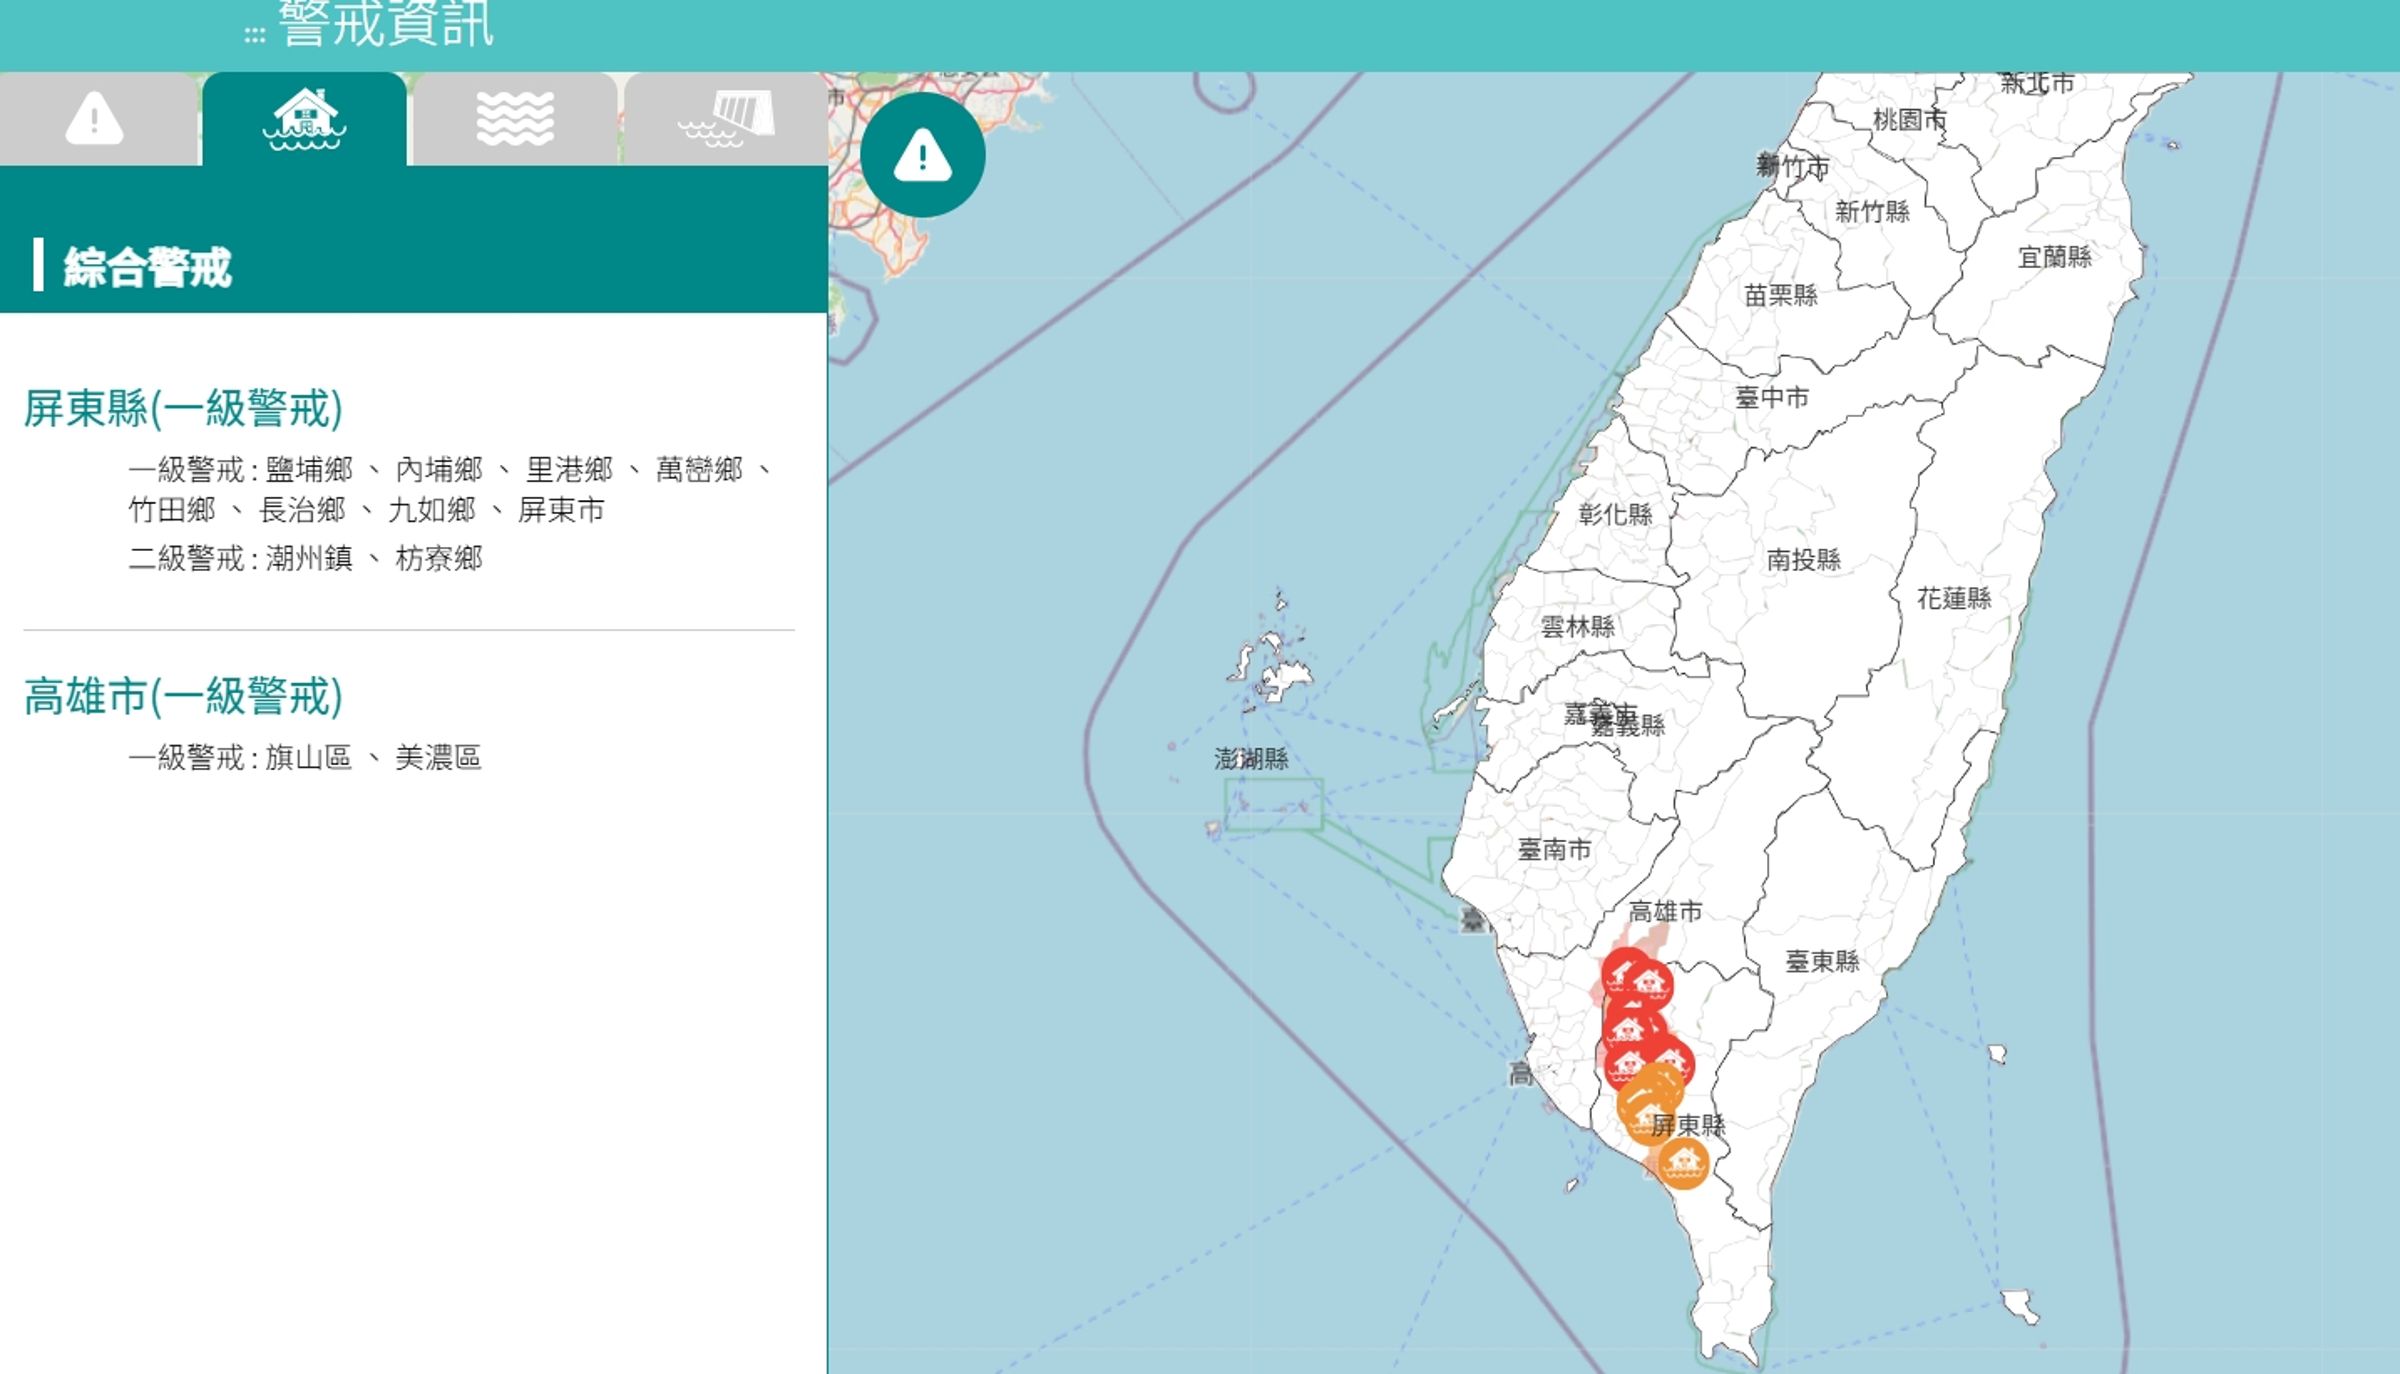Switch to the warning triangle alert tab
Viewport: 2400px width, 1374px height.
click(95, 119)
